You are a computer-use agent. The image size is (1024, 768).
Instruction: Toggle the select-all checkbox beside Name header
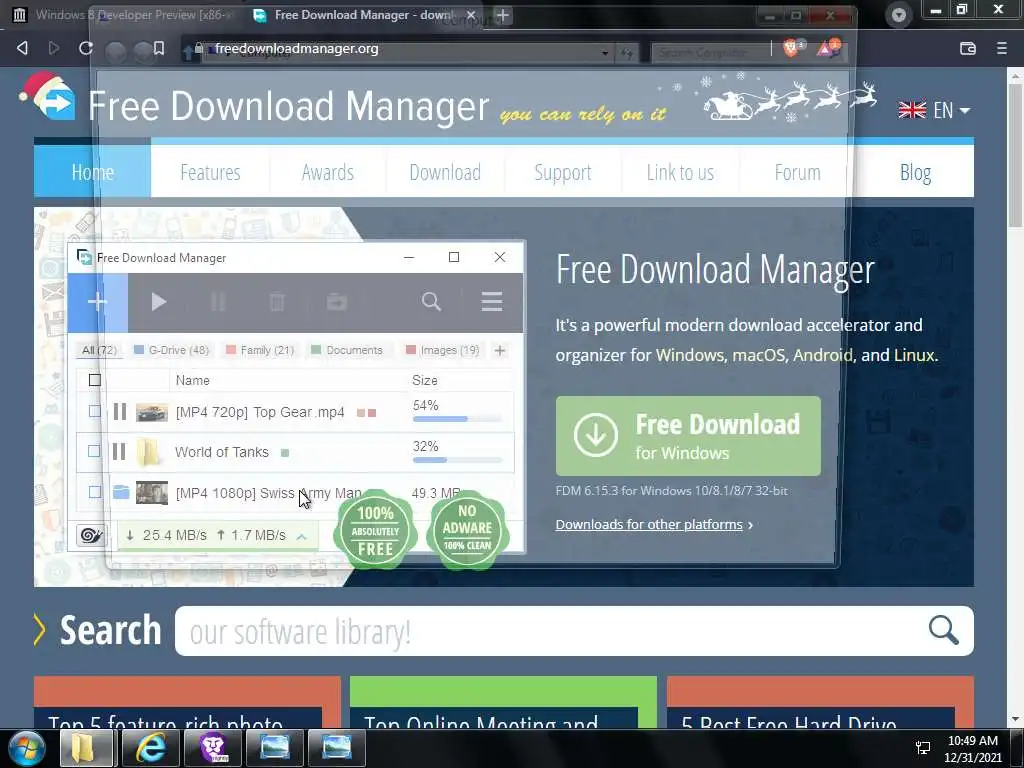point(95,380)
